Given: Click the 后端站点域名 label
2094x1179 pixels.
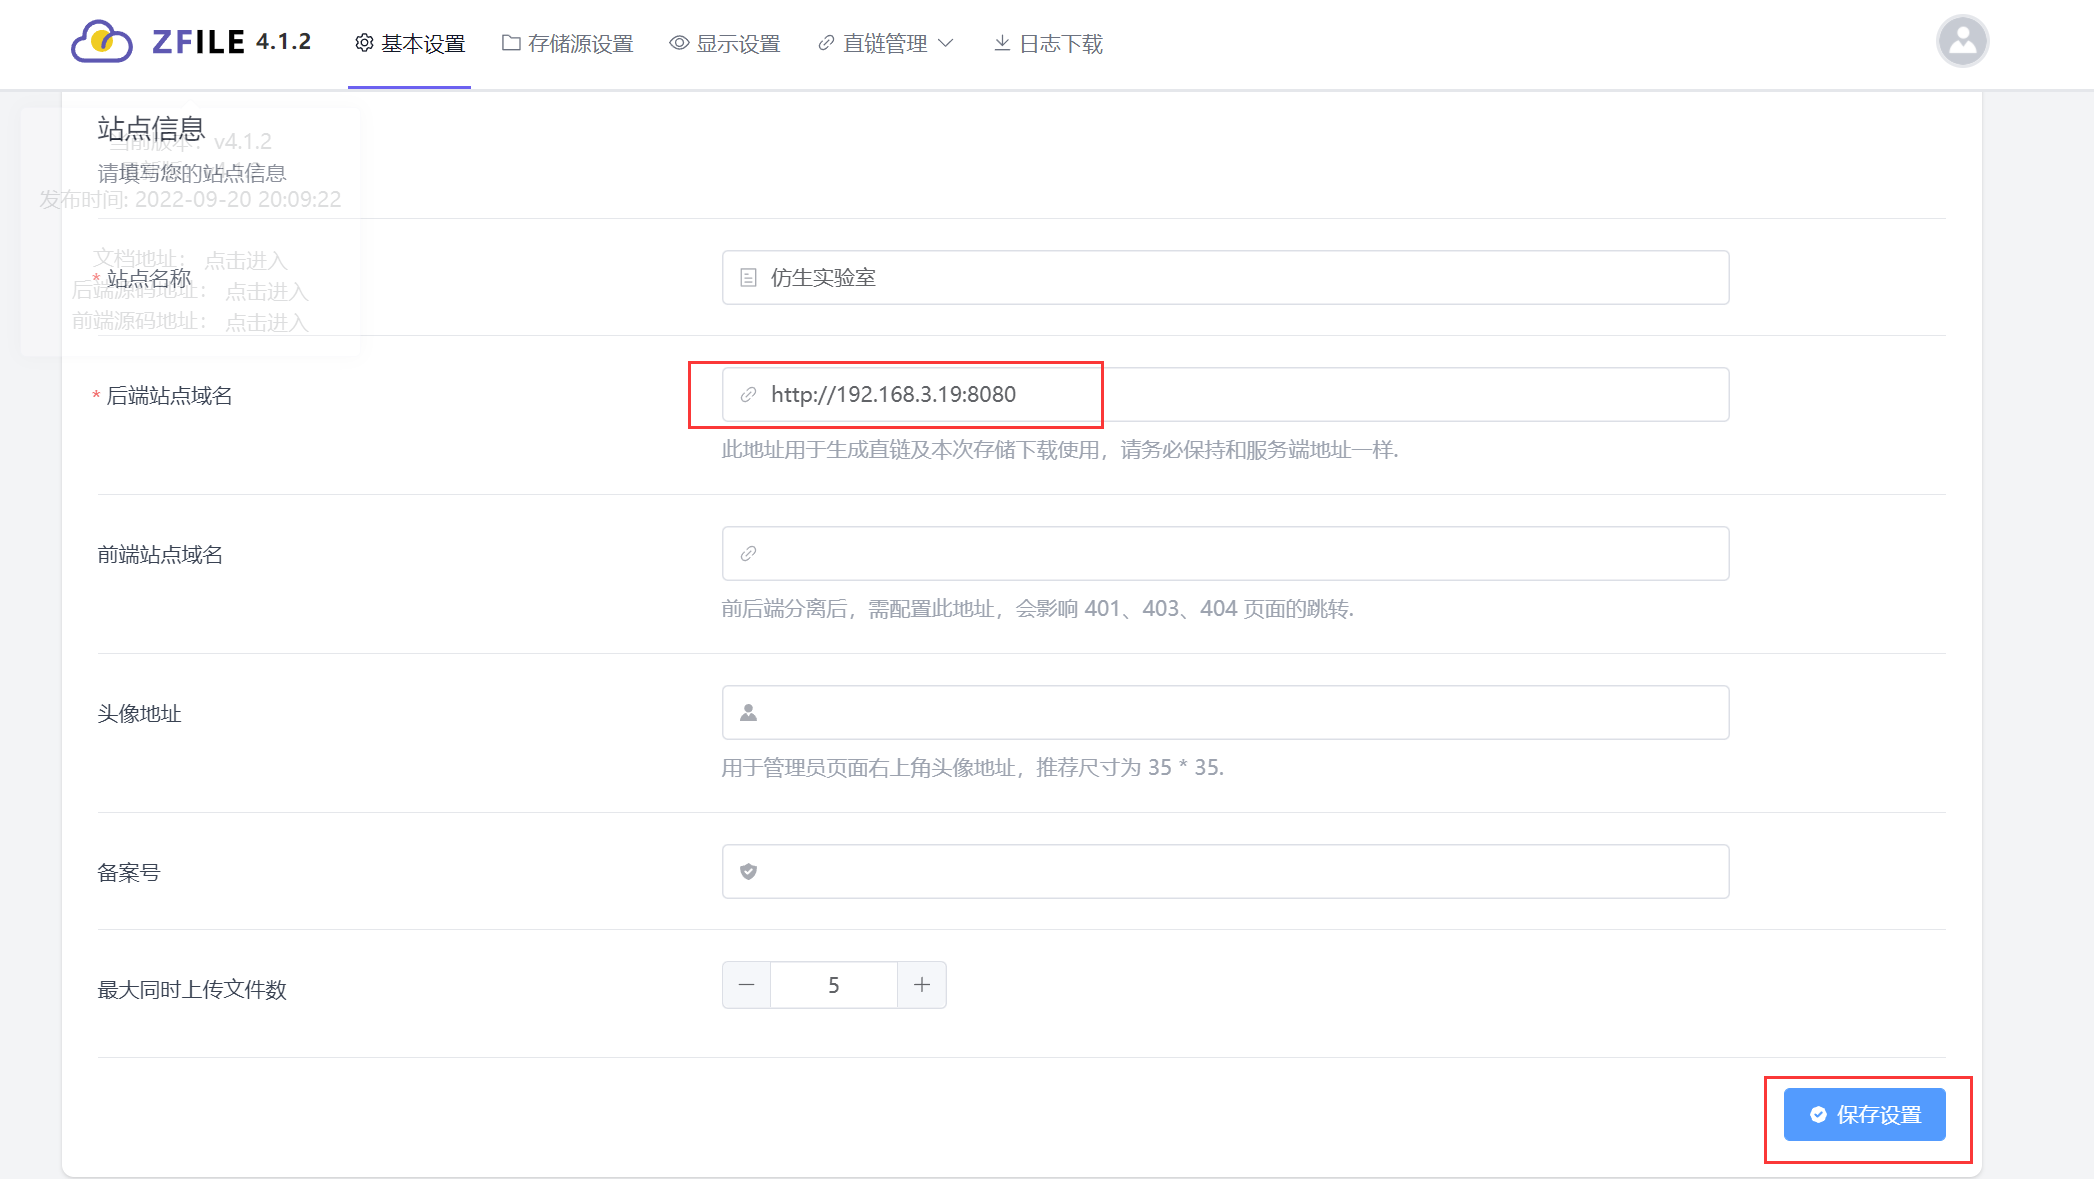Looking at the screenshot, I should (x=169, y=396).
